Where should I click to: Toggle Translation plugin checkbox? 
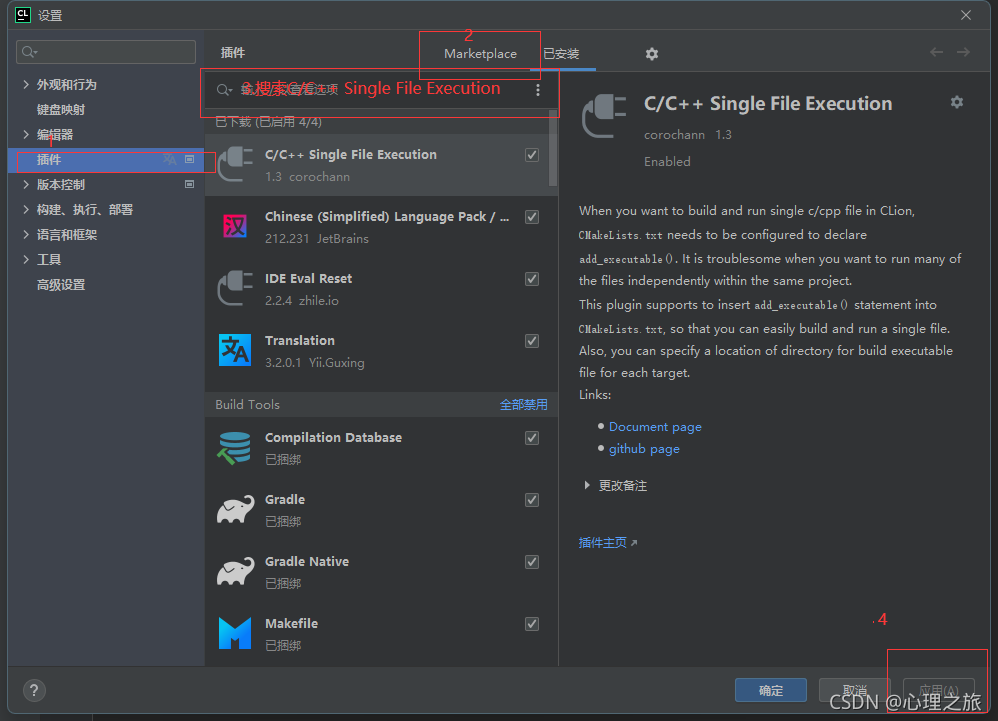pos(532,341)
